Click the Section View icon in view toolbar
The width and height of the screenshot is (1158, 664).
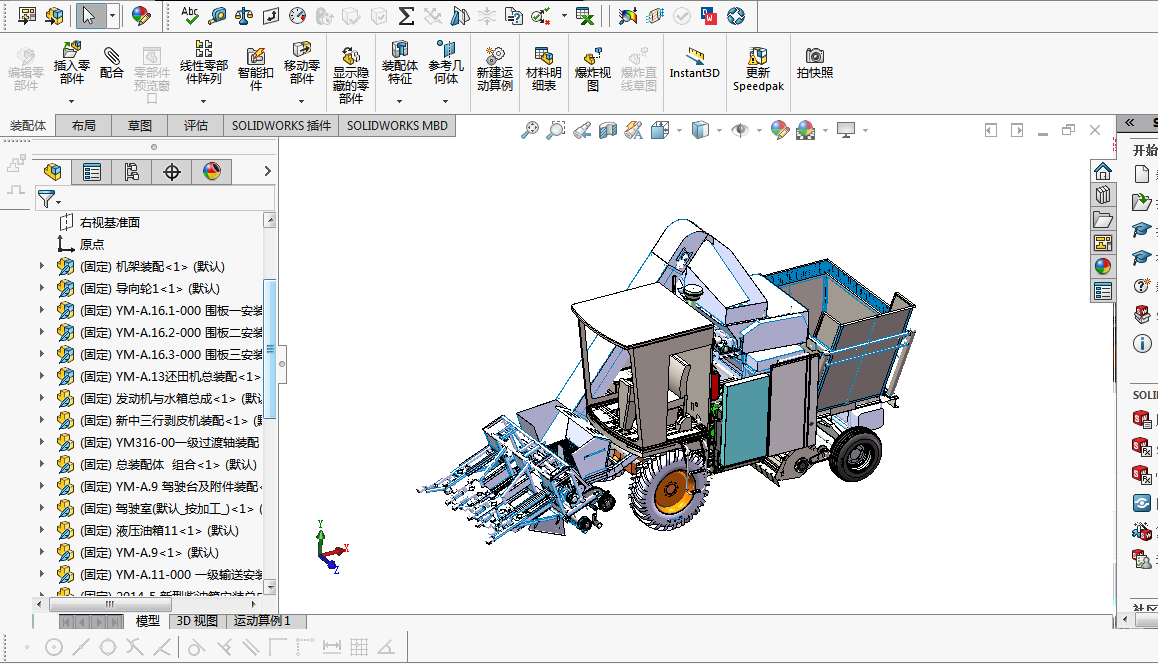(607, 130)
